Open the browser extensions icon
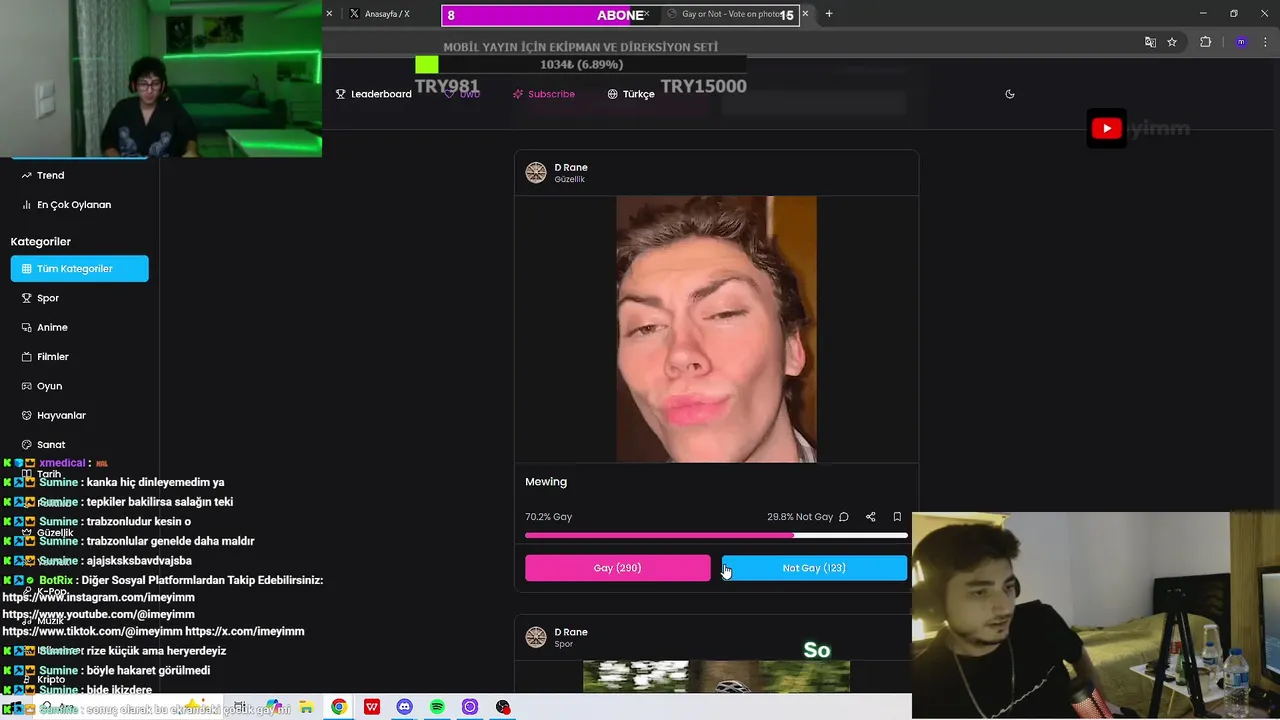The width and height of the screenshot is (1280, 720). pos(1205,42)
